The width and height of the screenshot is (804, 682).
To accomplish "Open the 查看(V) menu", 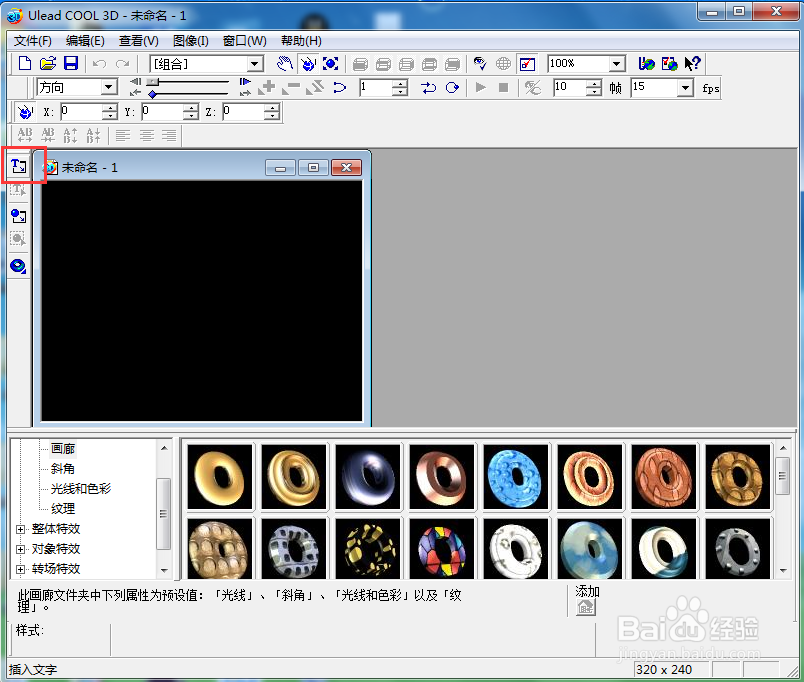I will [x=138, y=41].
